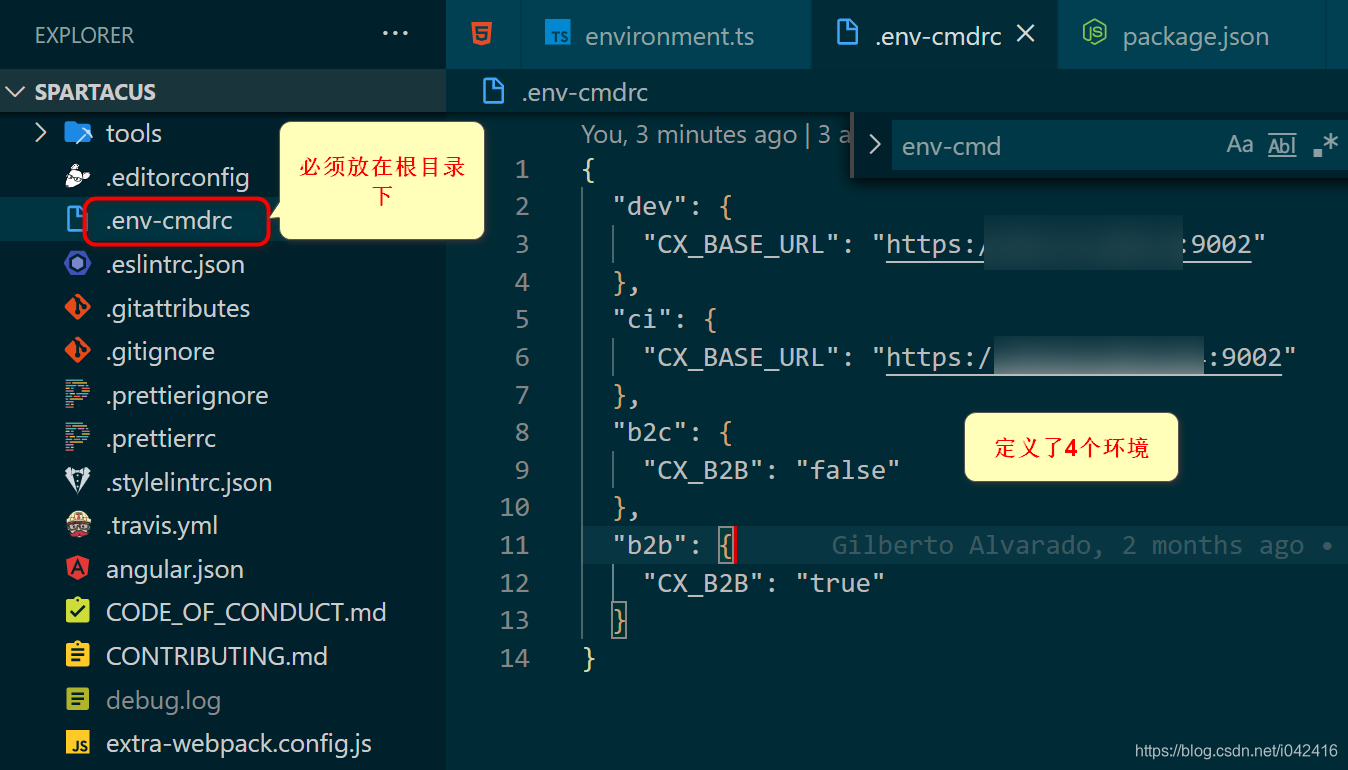Image resolution: width=1348 pixels, height=770 pixels.
Task: Click the git icon beside .gitignore
Action: [77, 351]
